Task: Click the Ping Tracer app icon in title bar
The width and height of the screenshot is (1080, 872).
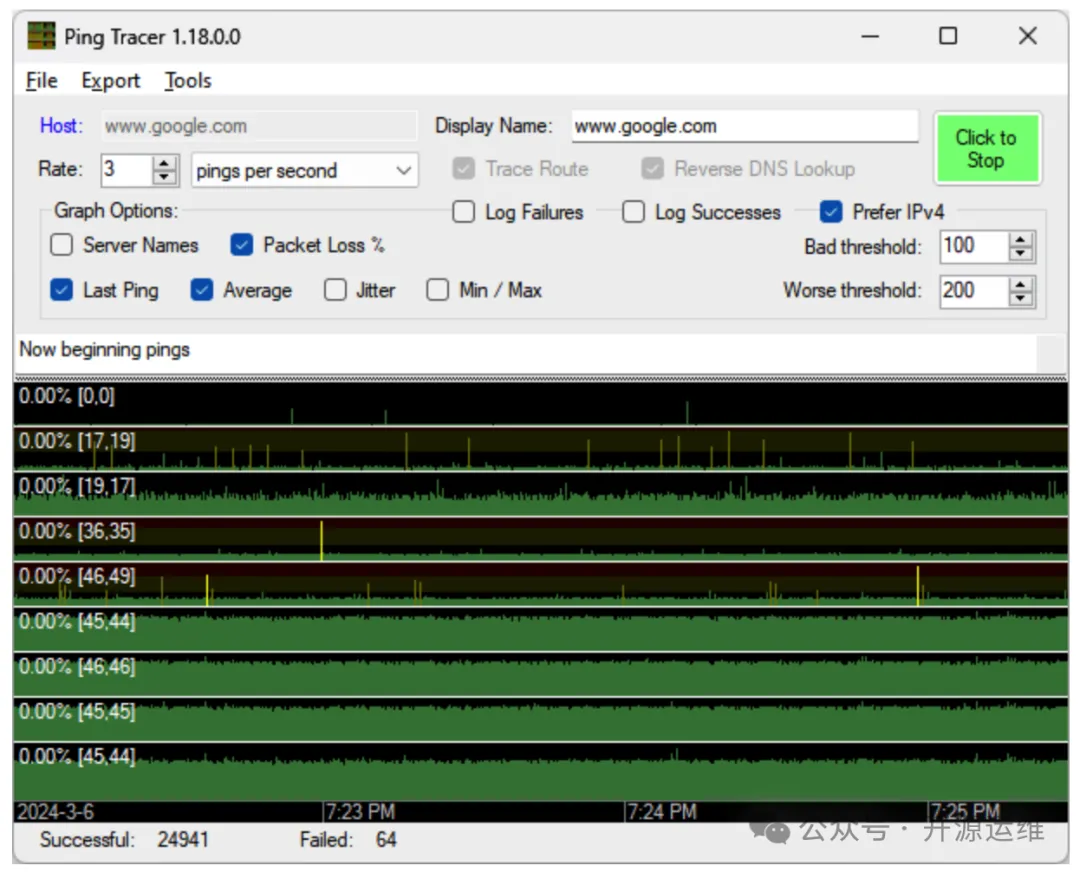Action: click(41, 37)
